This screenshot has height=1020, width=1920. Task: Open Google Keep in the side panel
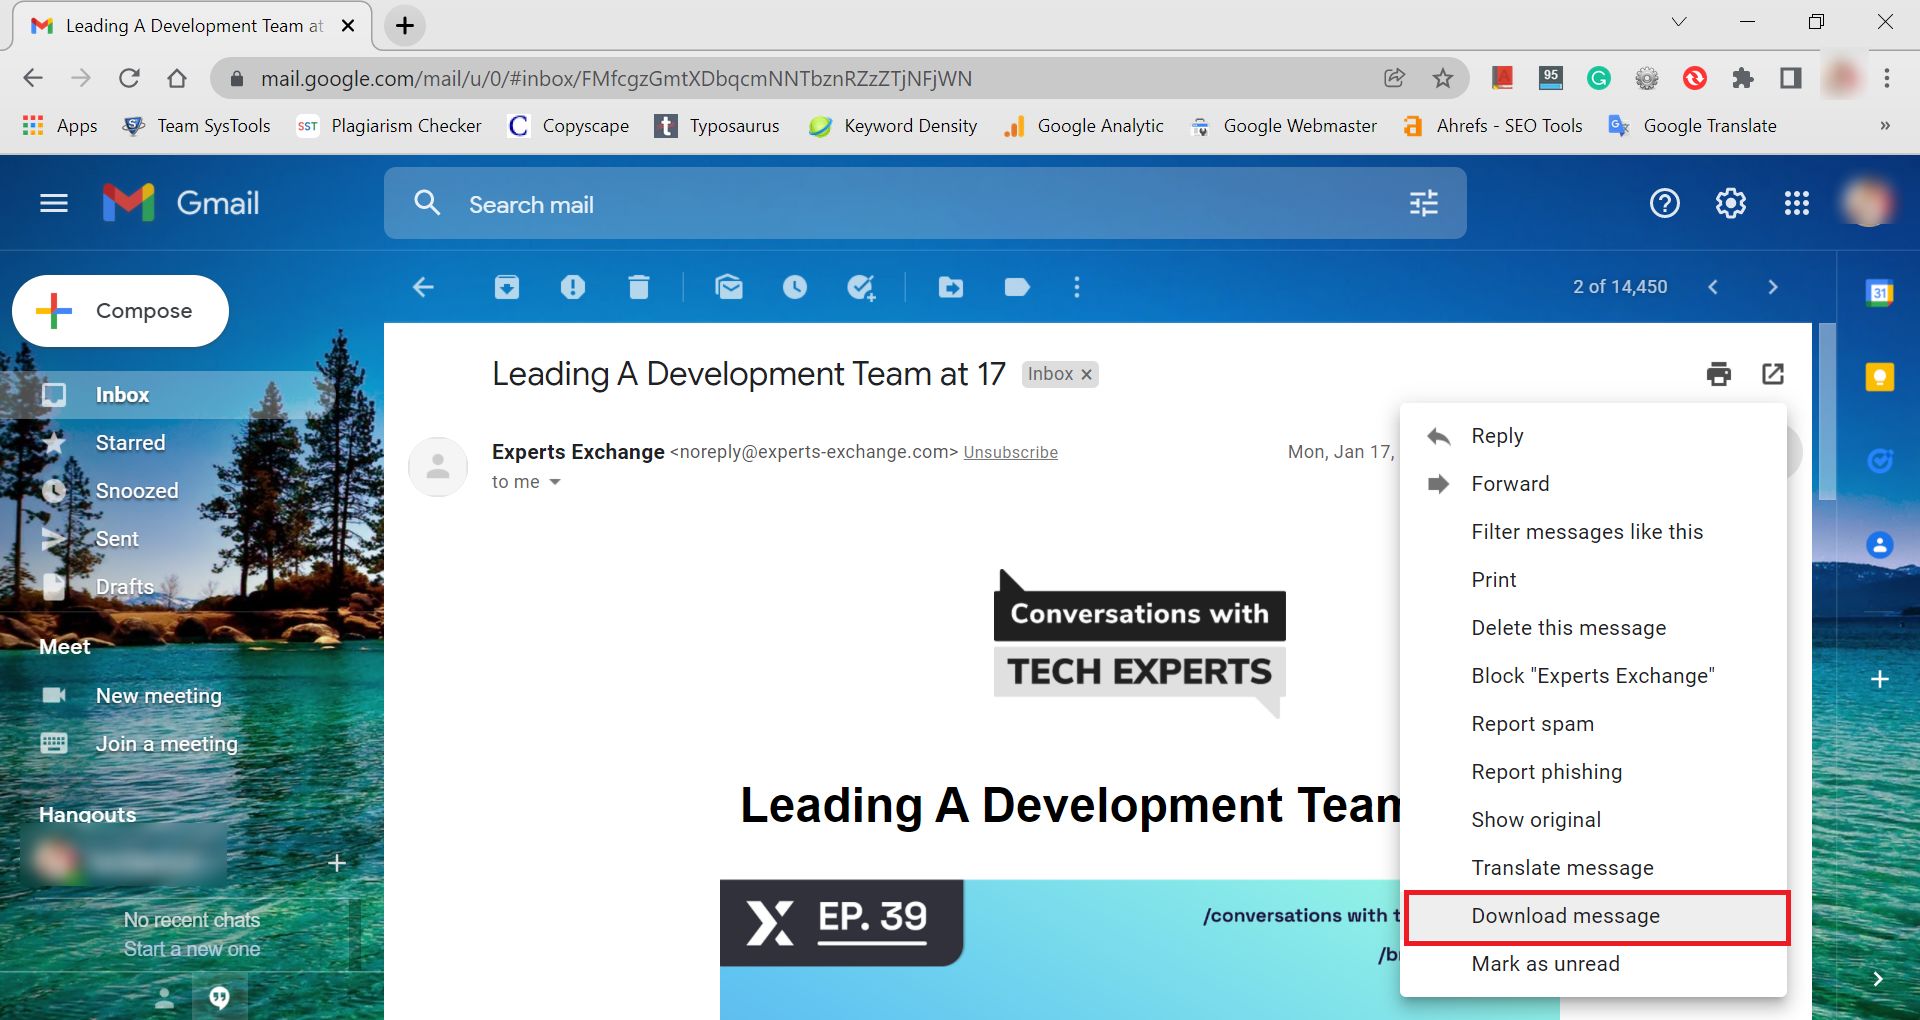pyautogui.click(x=1881, y=376)
